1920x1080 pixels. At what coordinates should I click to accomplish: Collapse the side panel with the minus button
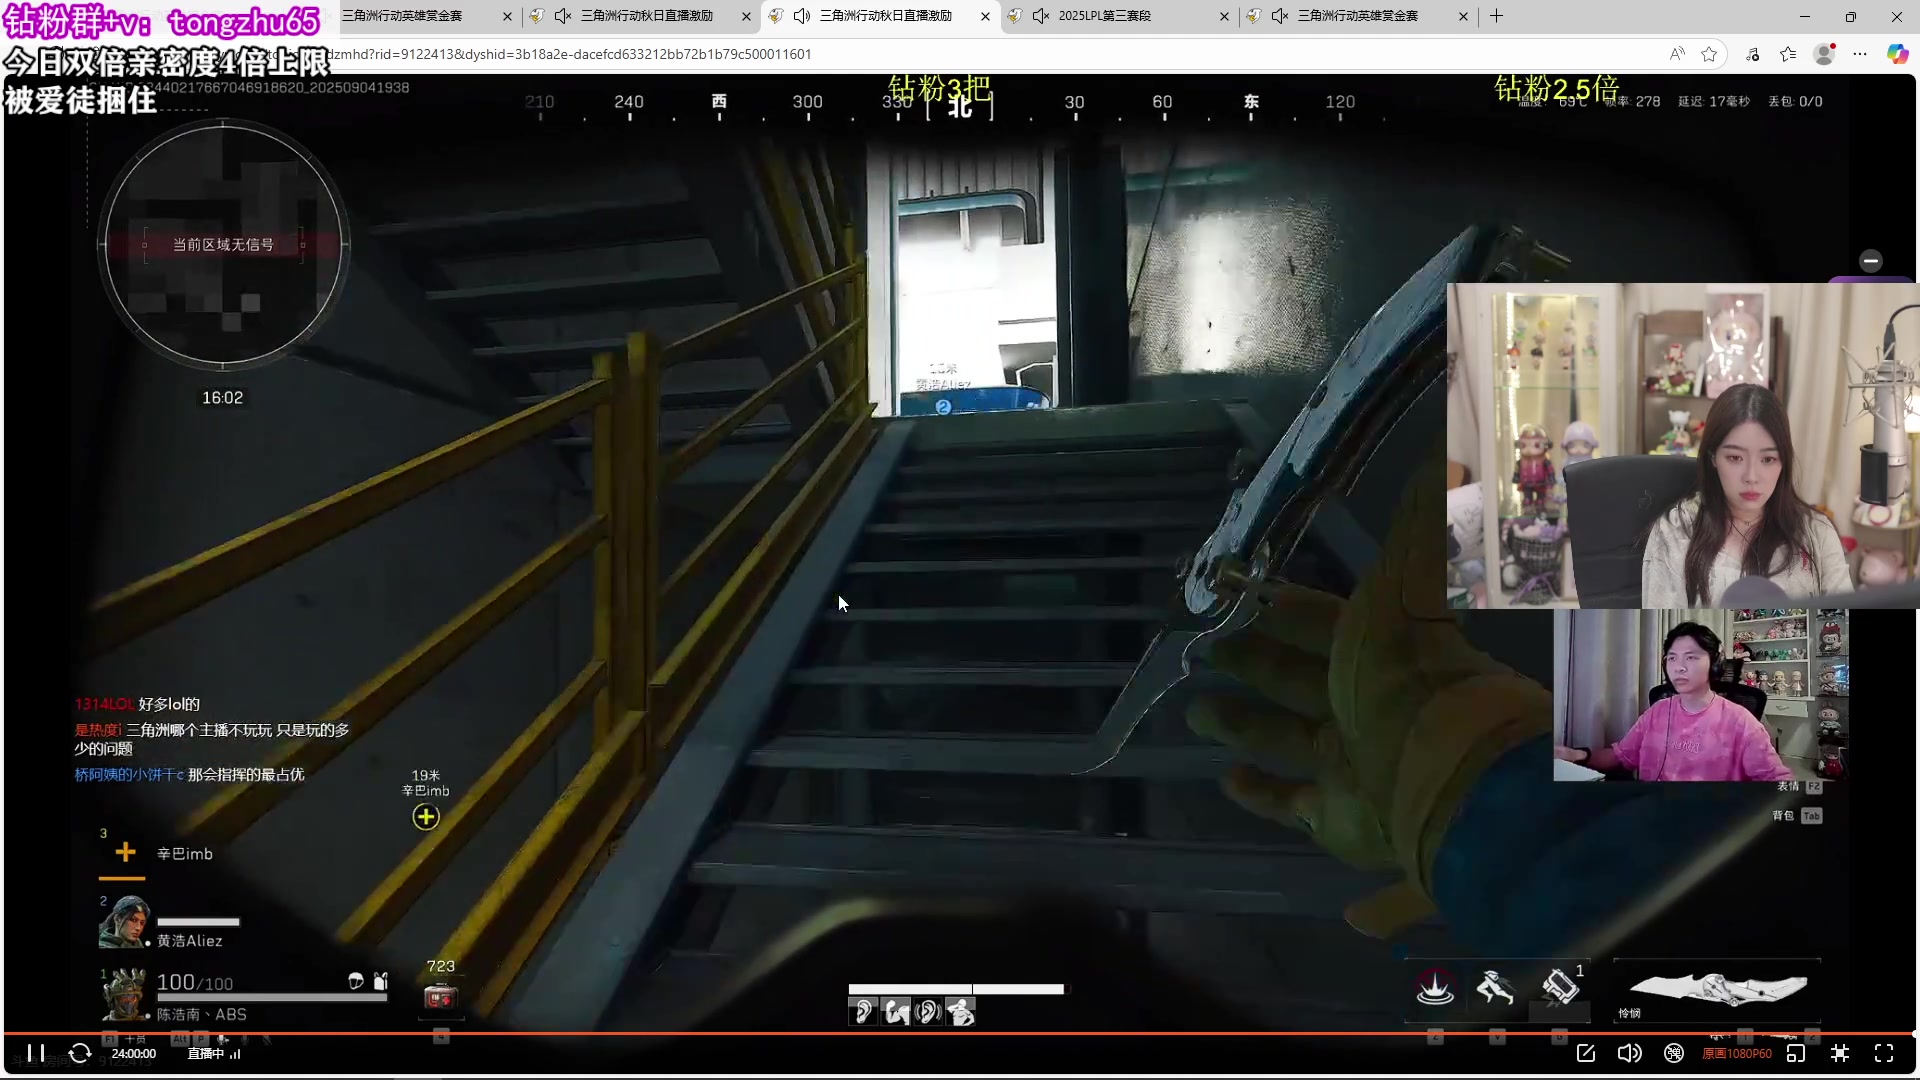tap(1871, 260)
